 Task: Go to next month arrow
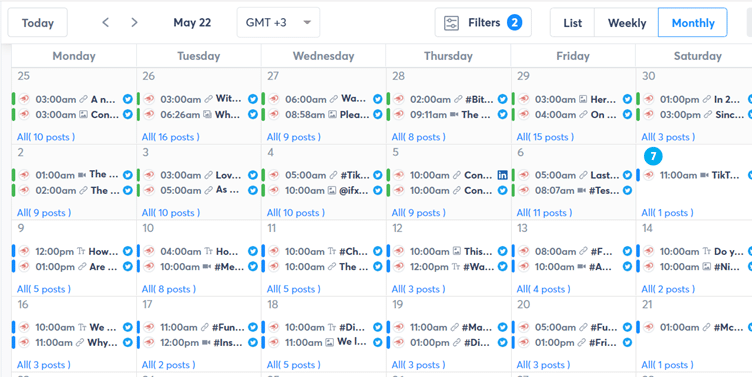[134, 23]
